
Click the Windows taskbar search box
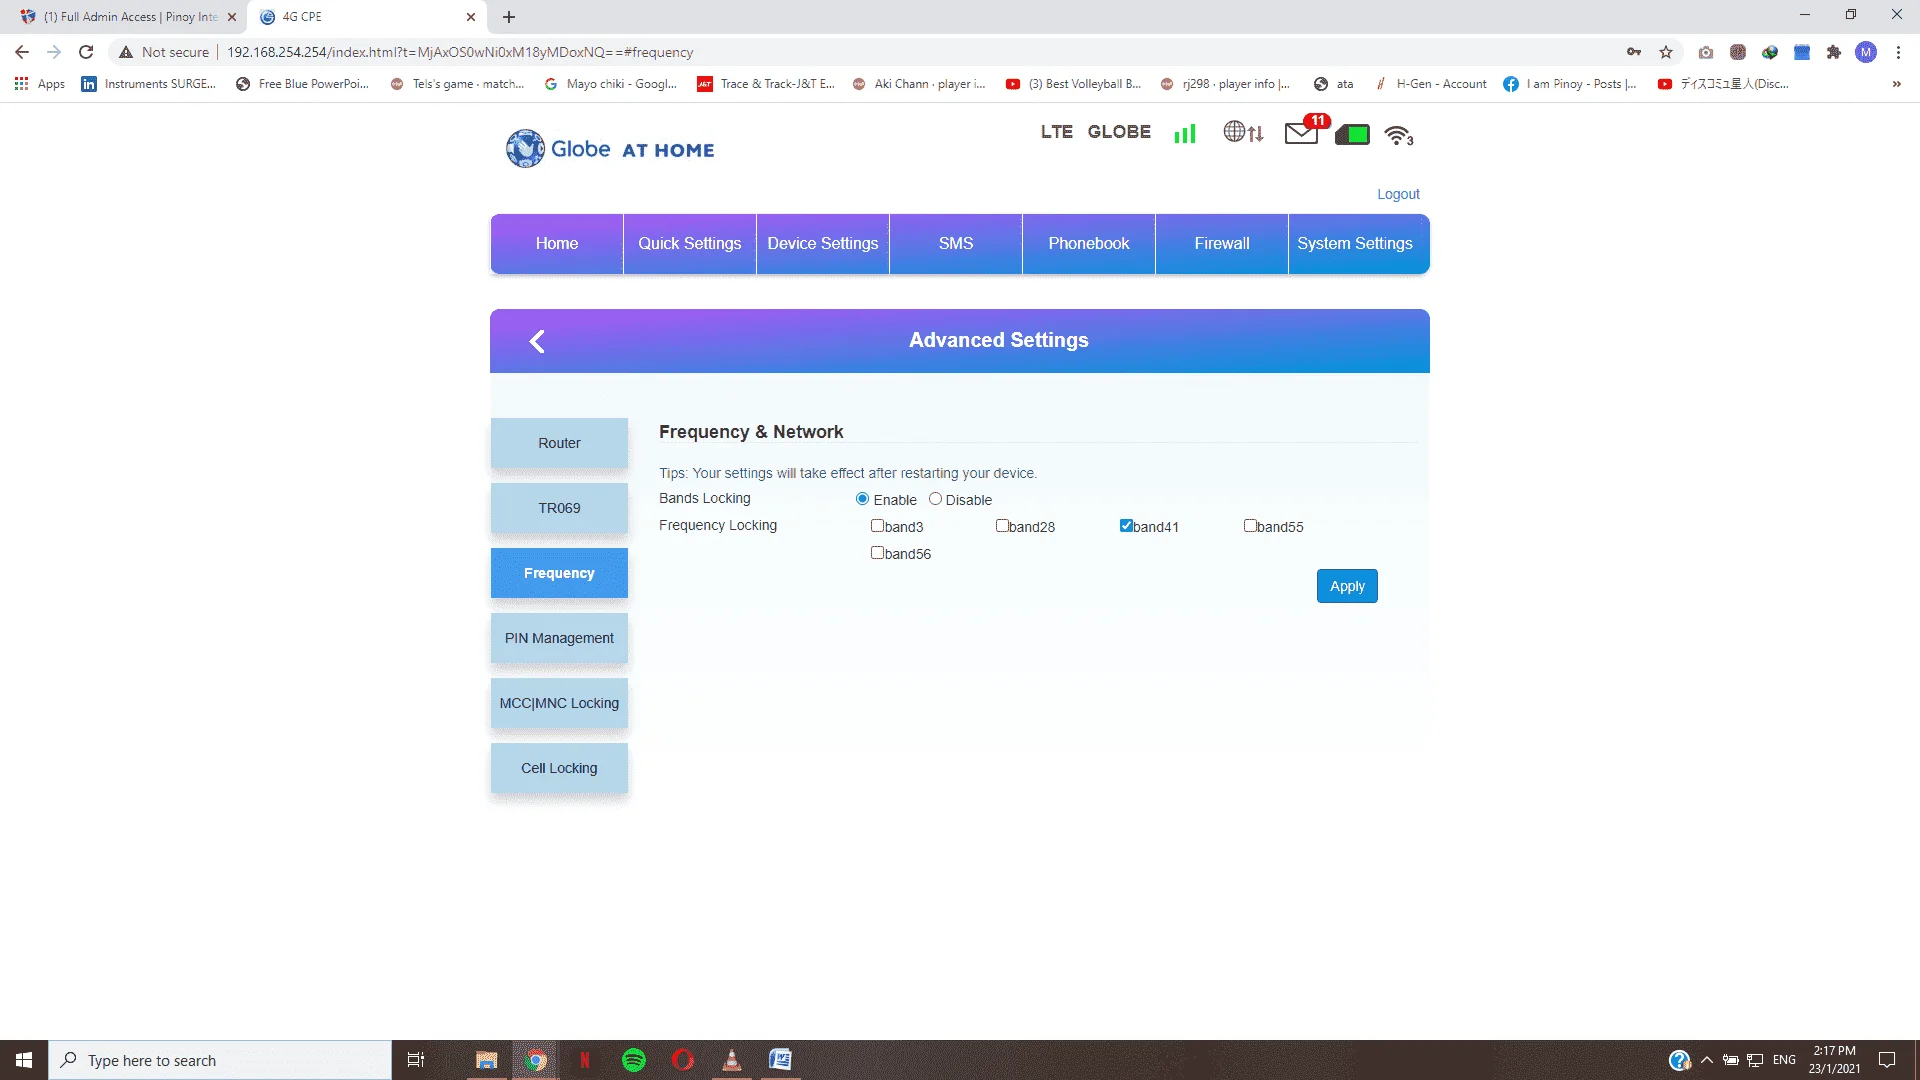tap(220, 1060)
